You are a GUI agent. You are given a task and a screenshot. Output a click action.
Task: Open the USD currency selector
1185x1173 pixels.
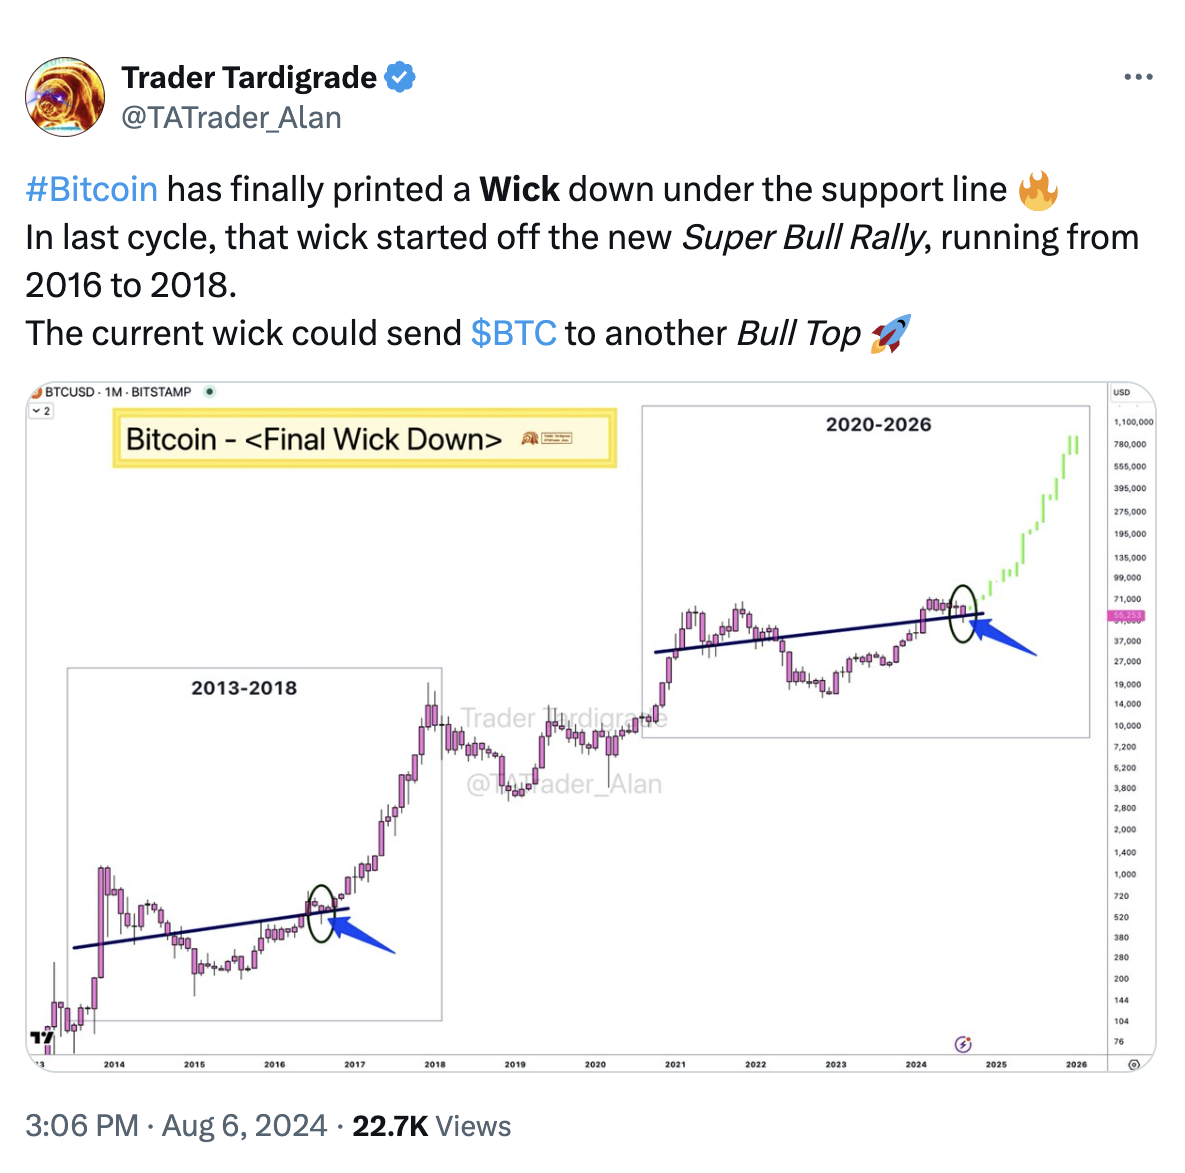coord(1122,392)
